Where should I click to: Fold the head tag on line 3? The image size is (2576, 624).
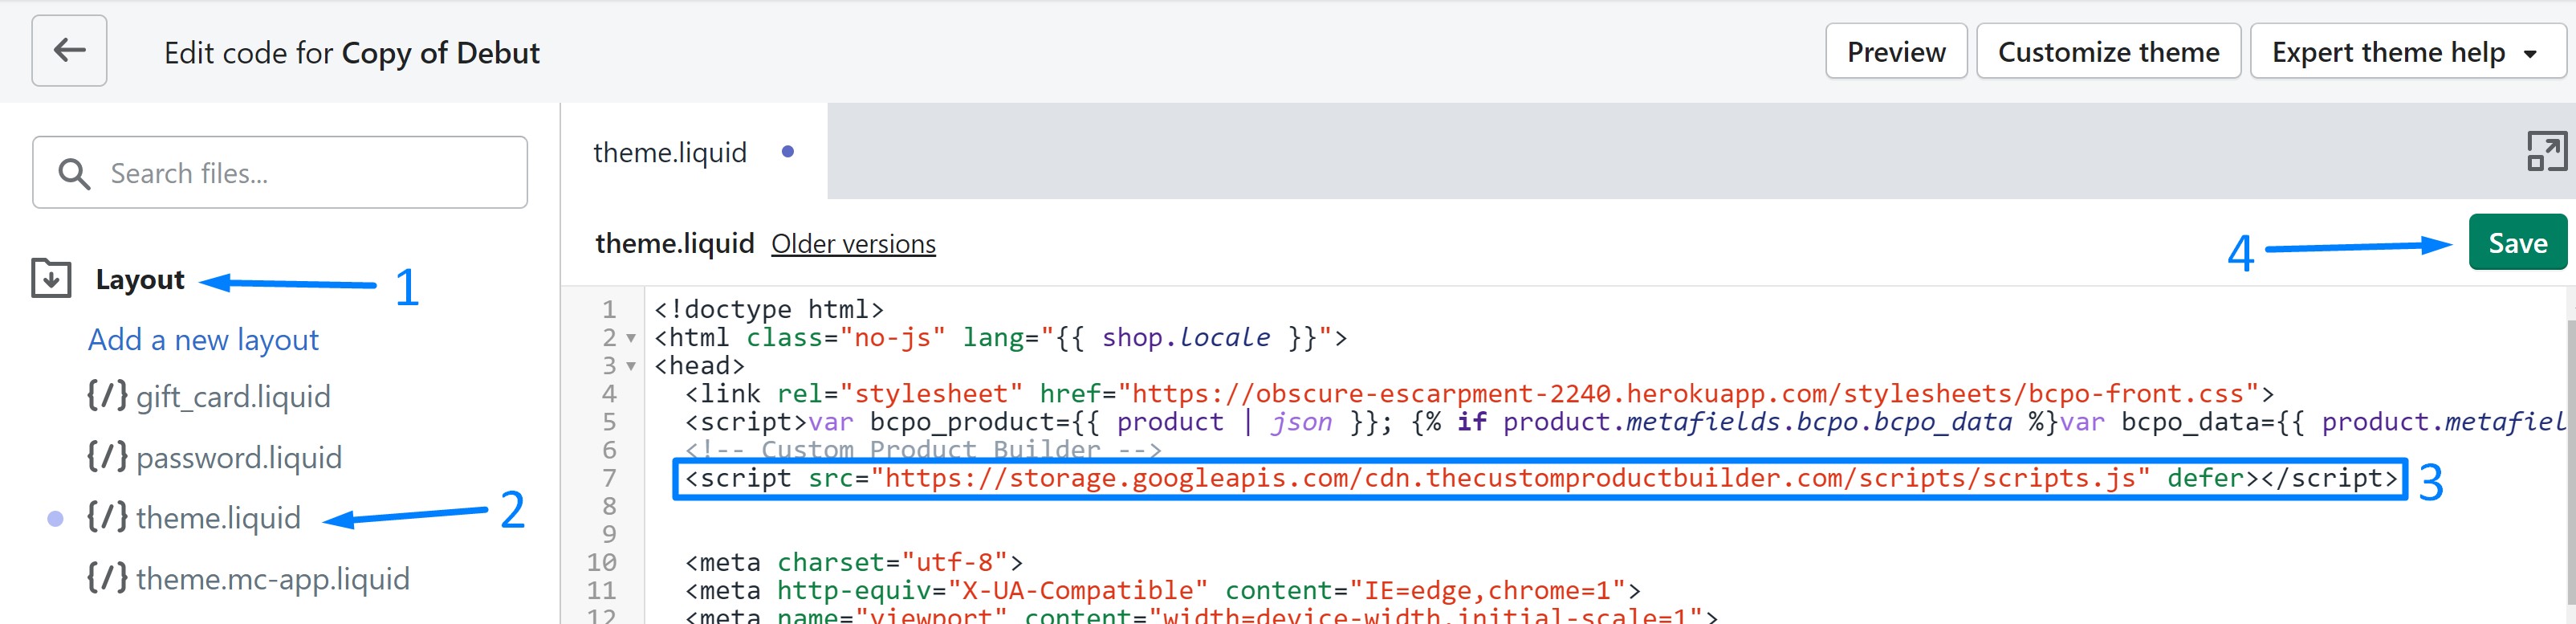[x=631, y=366]
